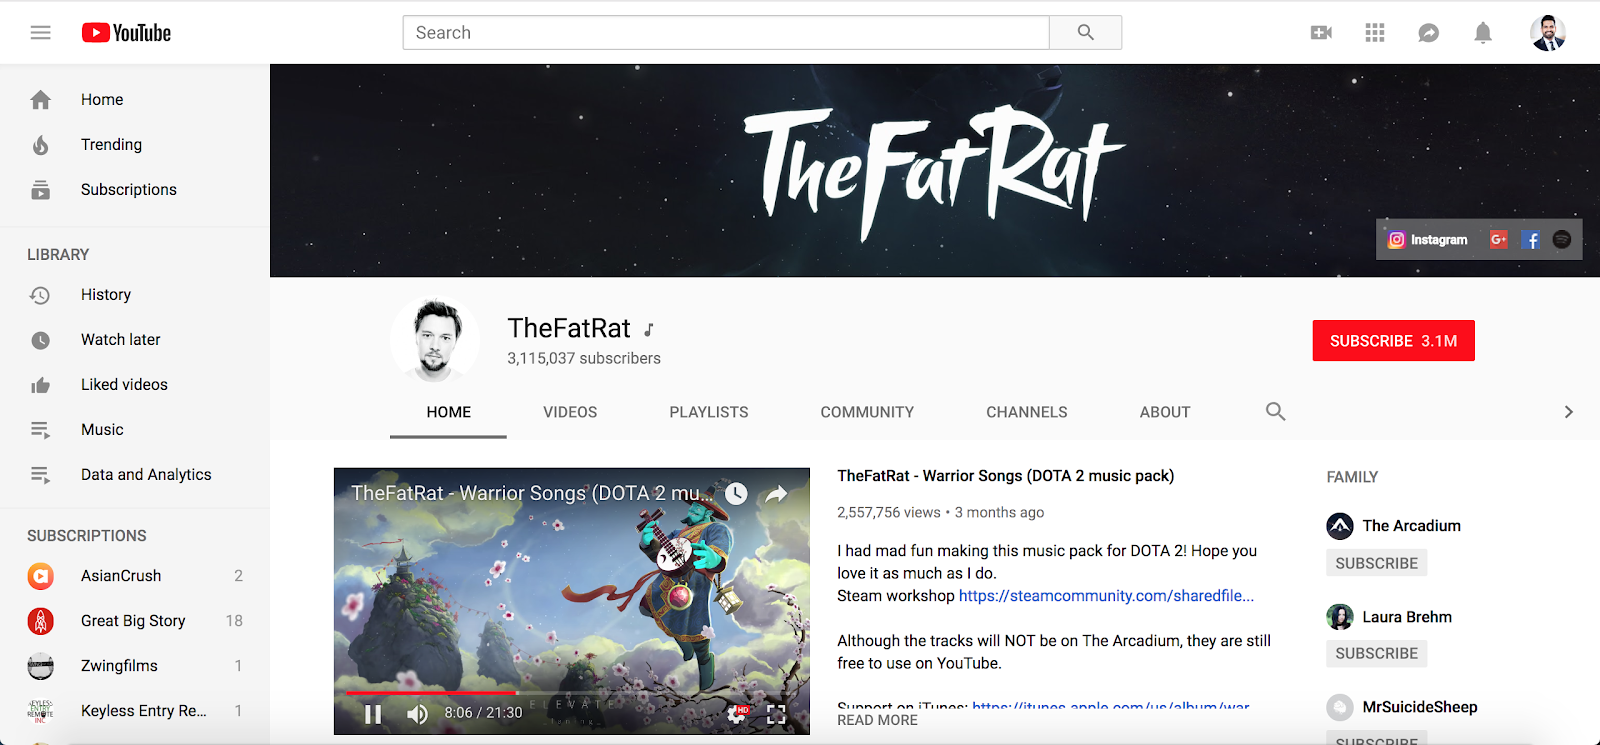Open the Warrior Songs video title link

(x=1006, y=476)
